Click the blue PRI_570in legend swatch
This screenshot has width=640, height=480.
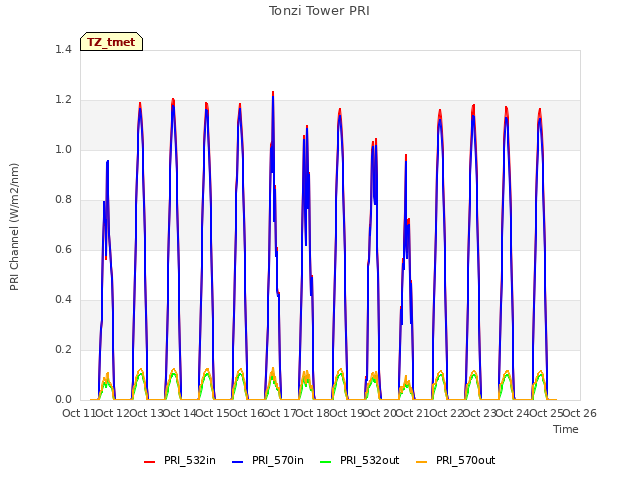tap(238, 462)
